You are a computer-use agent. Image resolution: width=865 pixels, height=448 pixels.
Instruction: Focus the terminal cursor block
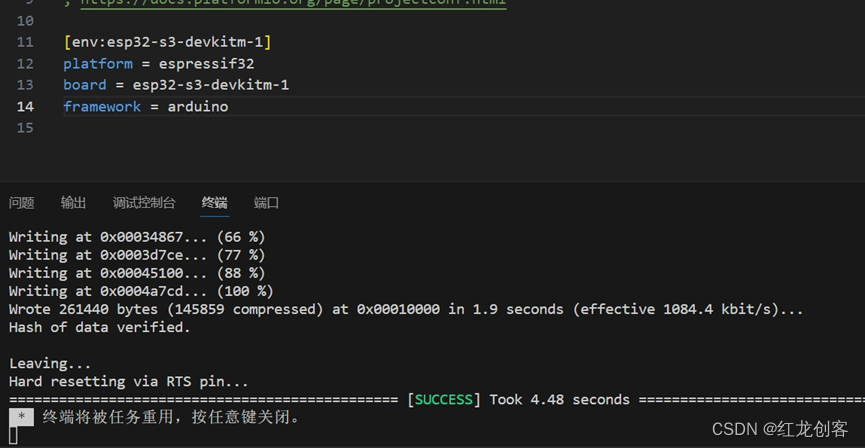pos(14,435)
